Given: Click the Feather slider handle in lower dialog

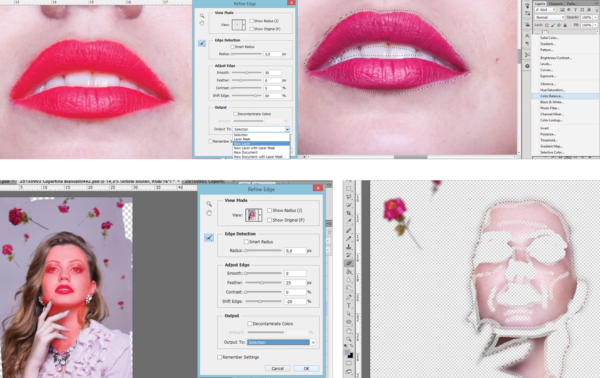Looking at the screenshot, I should [262, 283].
